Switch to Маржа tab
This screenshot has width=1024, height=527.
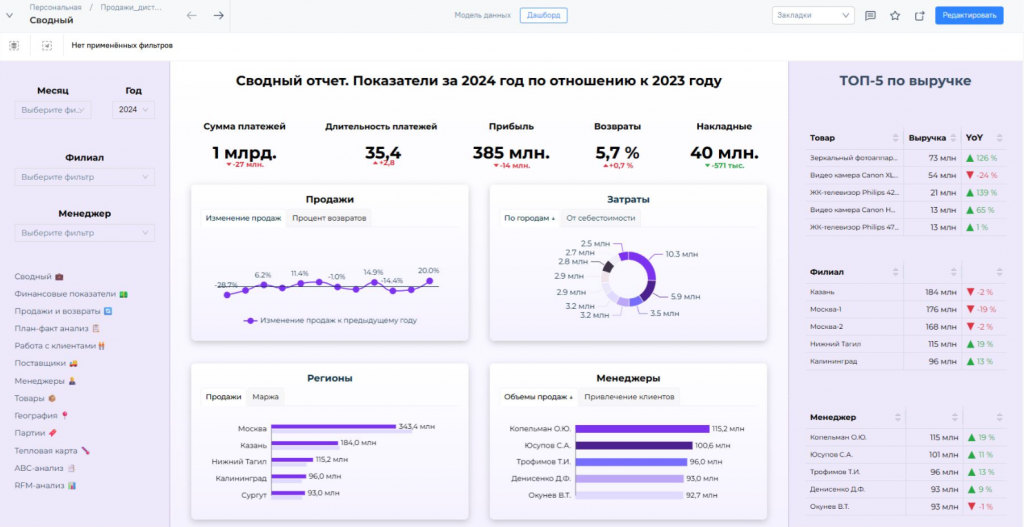point(265,396)
